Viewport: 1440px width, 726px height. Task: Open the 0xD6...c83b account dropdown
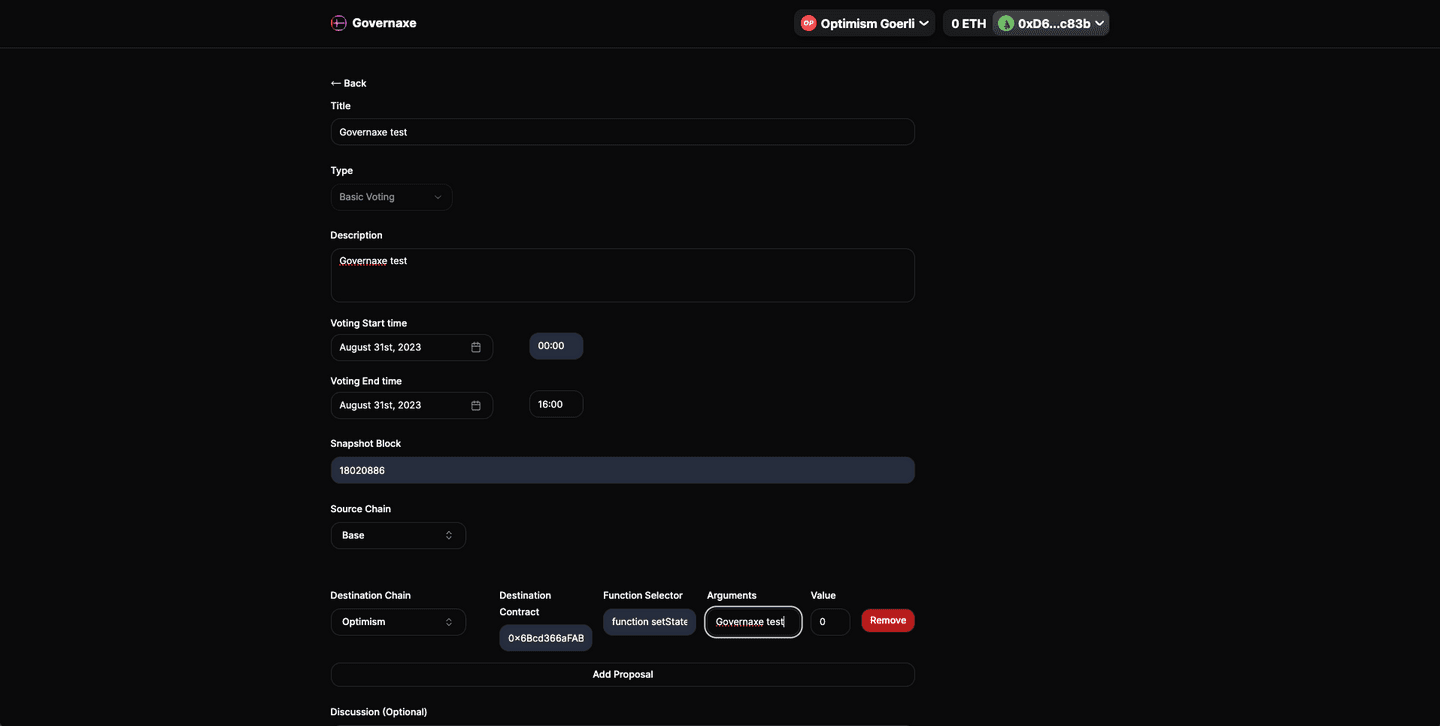(x=1051, y=23)
